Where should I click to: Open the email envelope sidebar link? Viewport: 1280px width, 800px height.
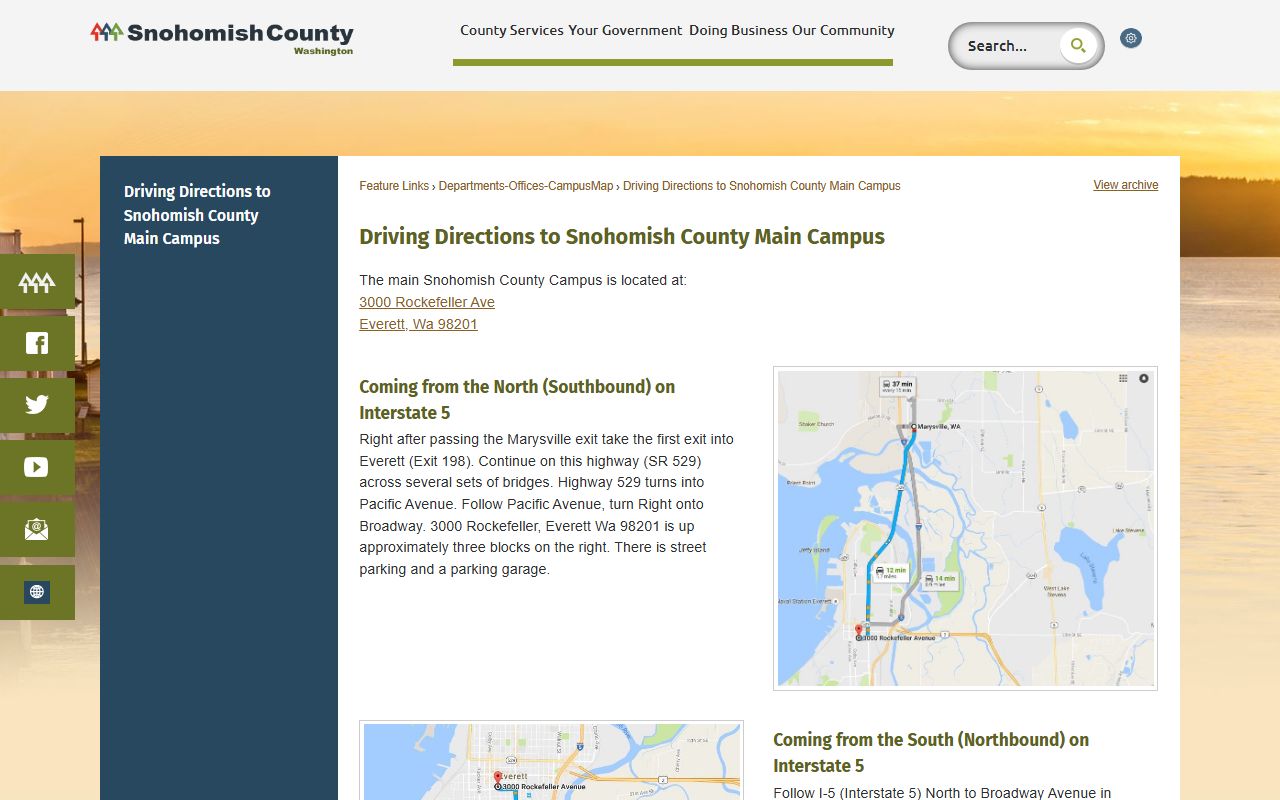[37, 529]
